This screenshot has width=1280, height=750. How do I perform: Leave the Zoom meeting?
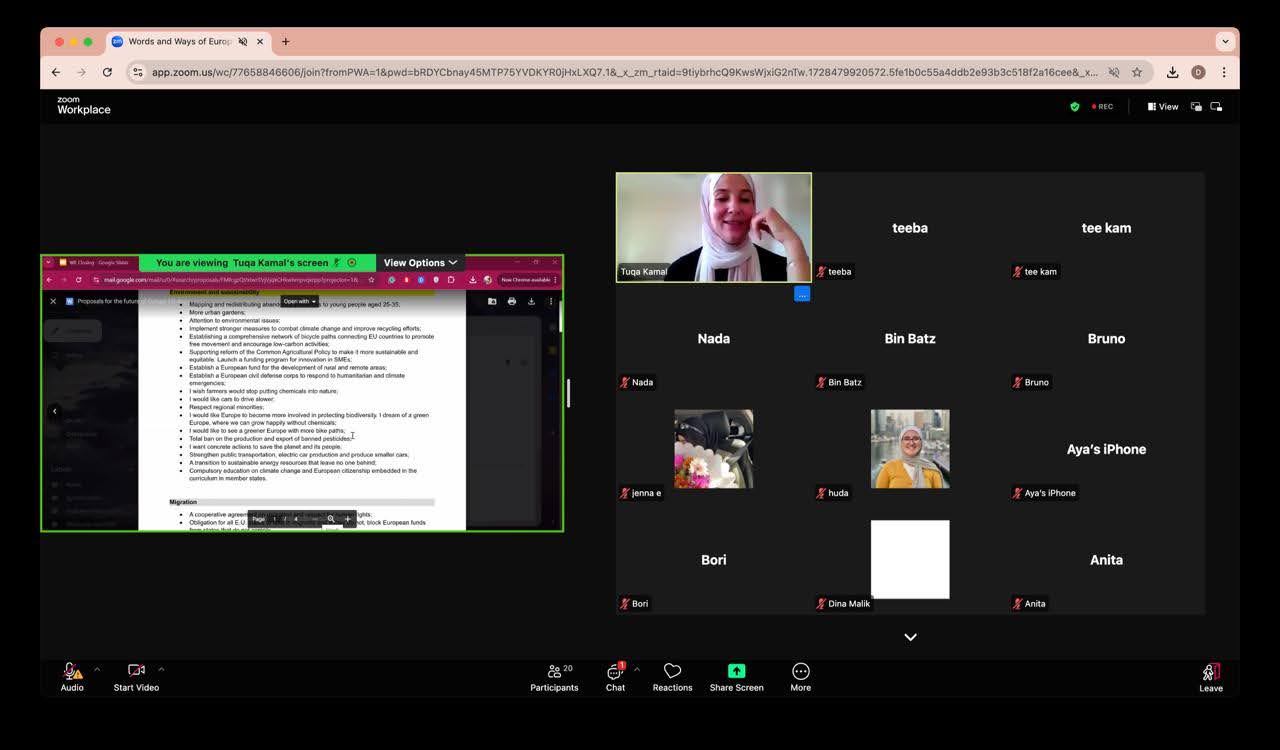click(1210, 677)
